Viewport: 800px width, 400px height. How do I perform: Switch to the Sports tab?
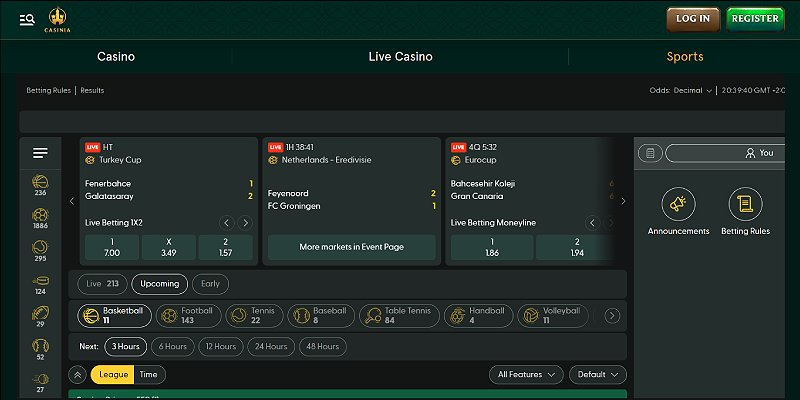tap(685, 57)
